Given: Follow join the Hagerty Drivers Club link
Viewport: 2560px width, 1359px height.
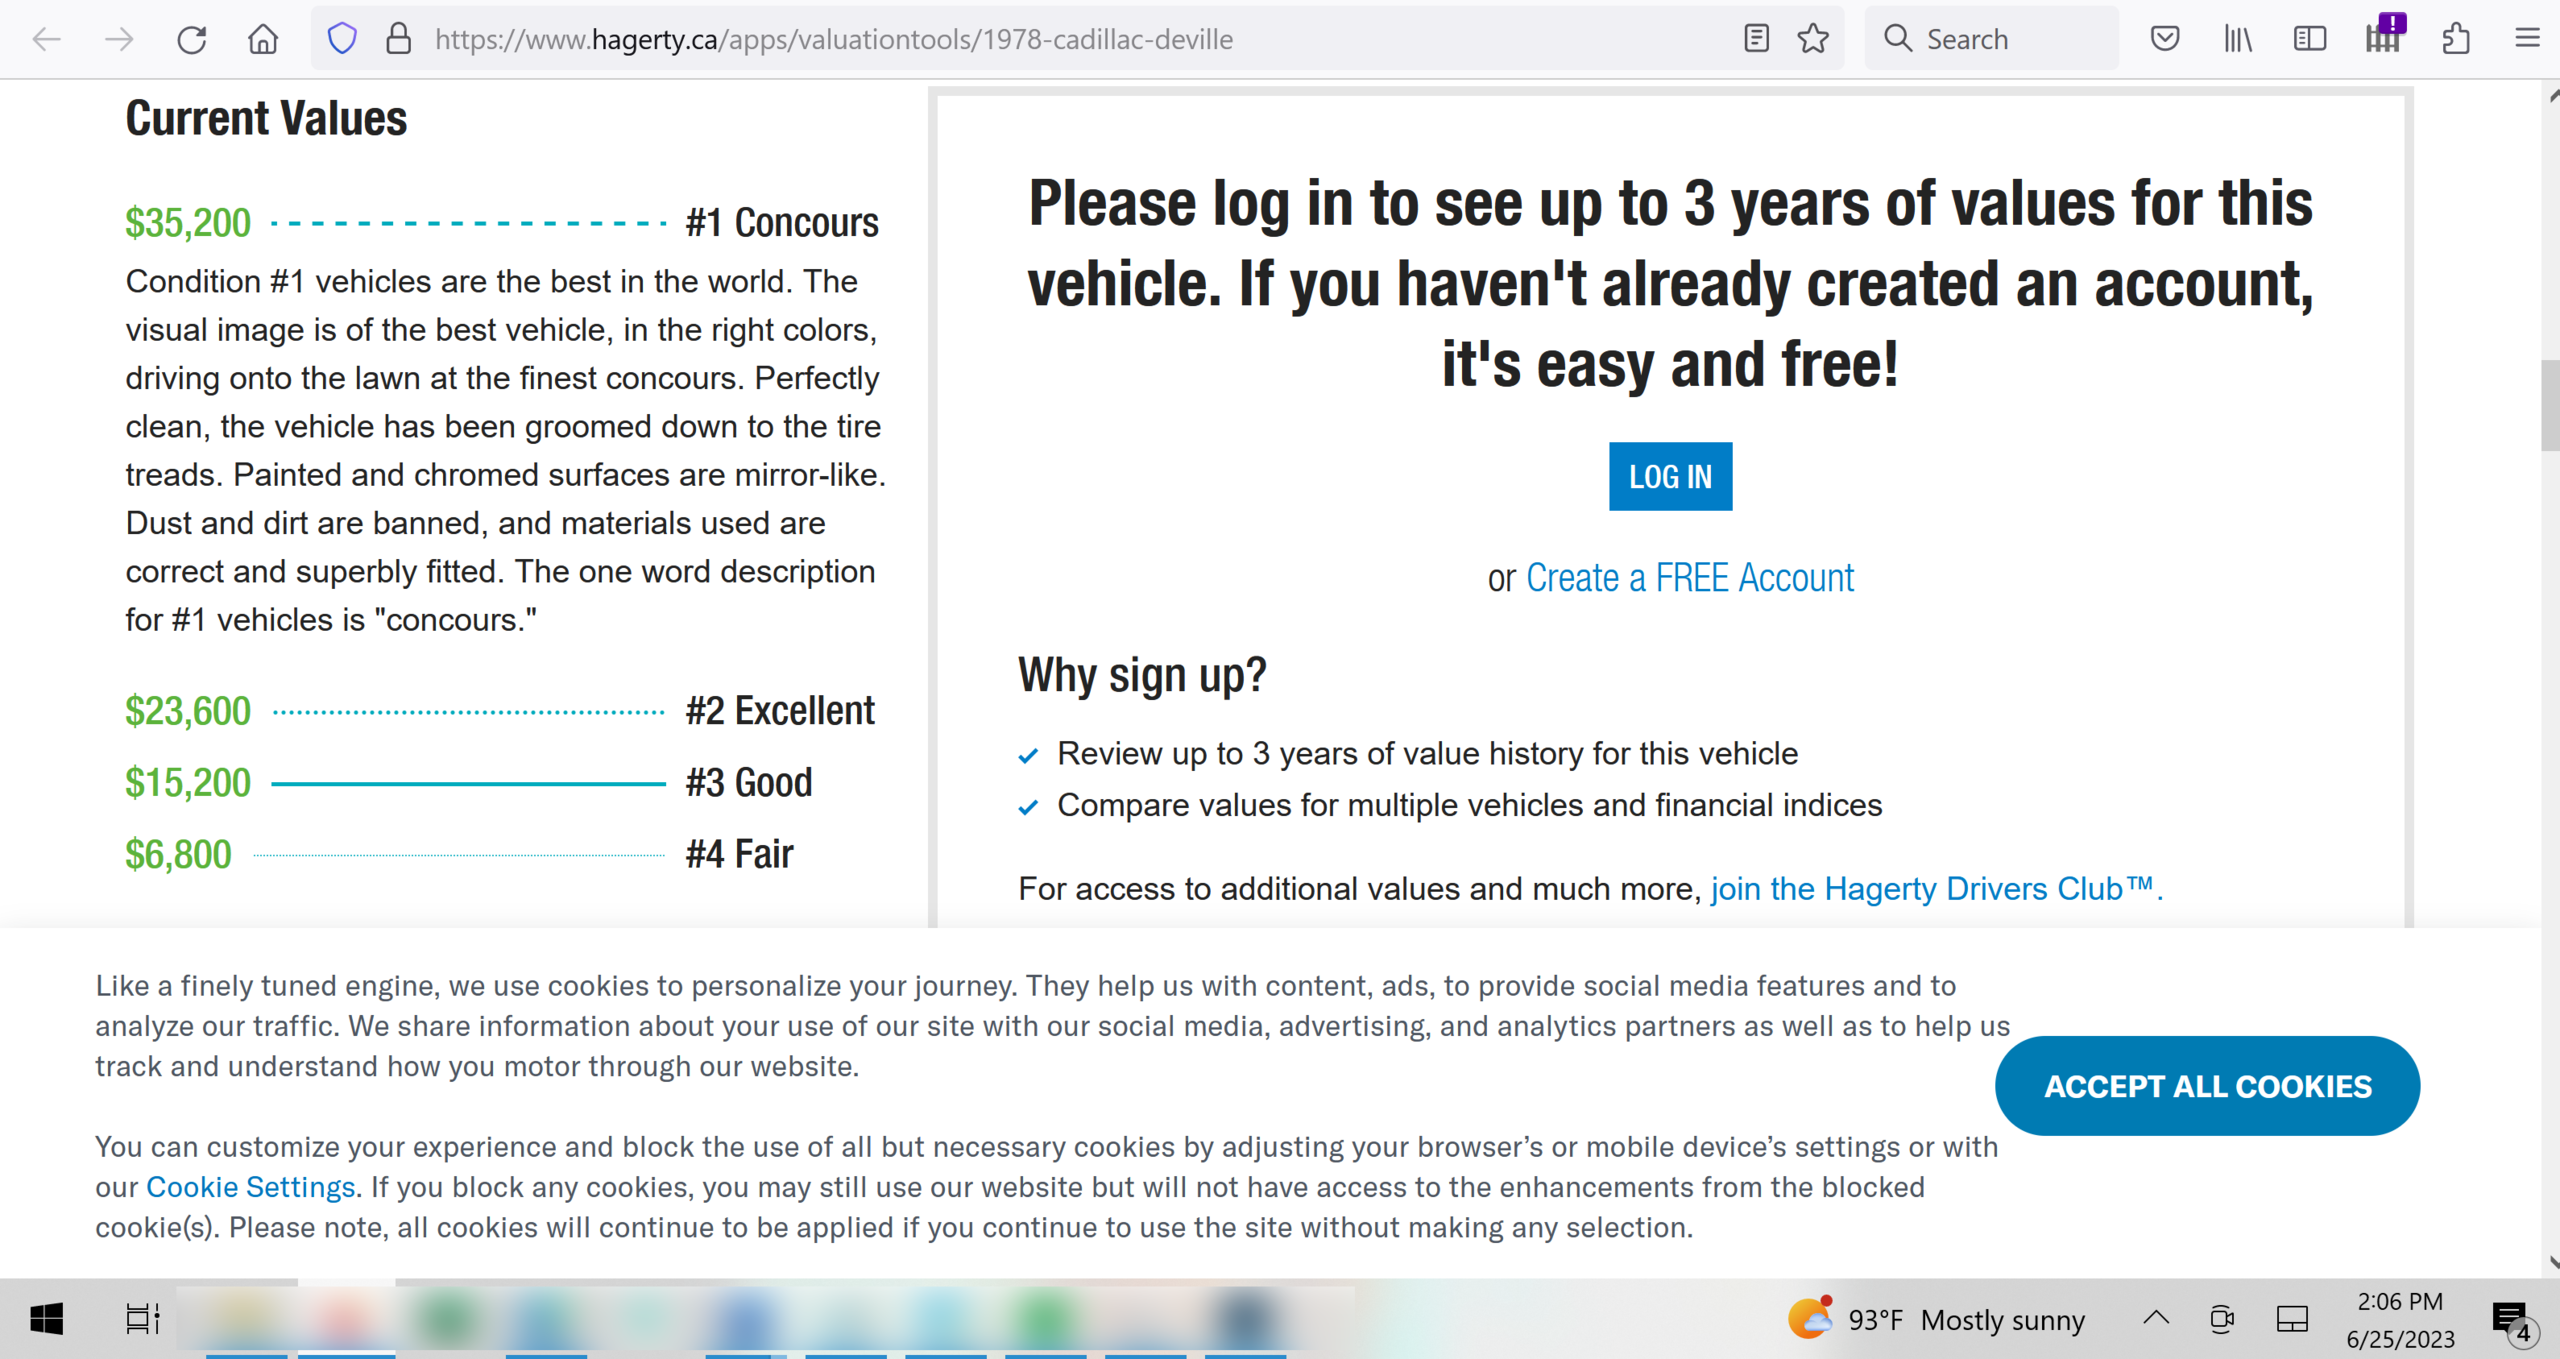Looking at the screenshot, I should point(1935,888).
